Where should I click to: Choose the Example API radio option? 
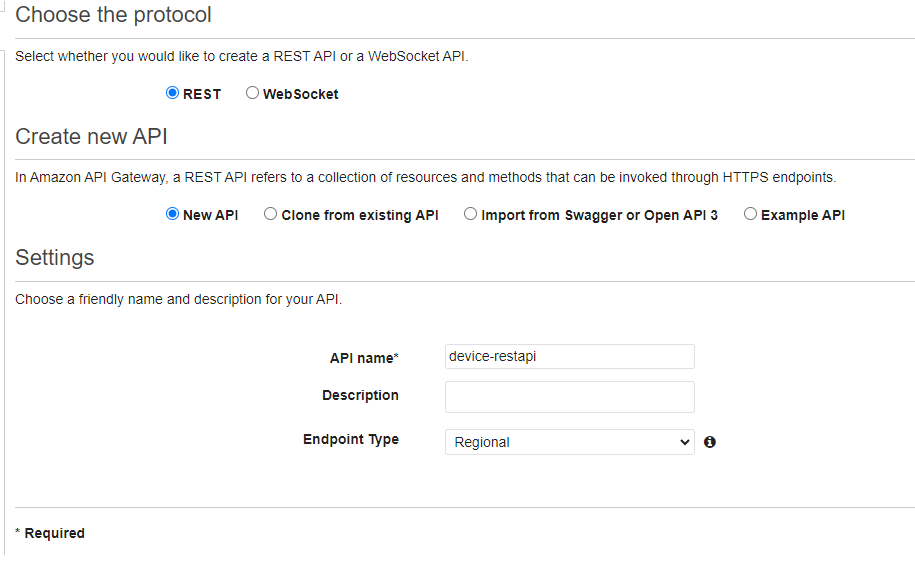coord(750,214)
